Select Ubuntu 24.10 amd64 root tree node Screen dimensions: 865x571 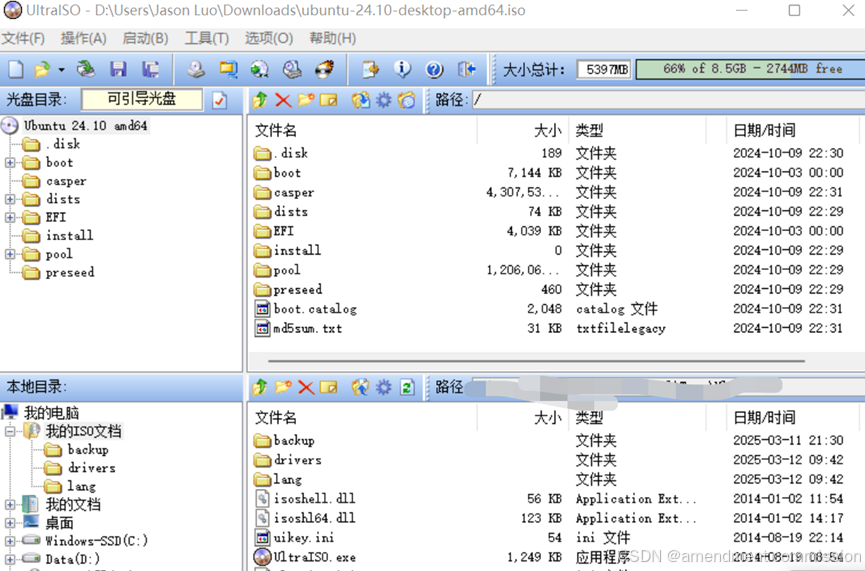[85, 126]
